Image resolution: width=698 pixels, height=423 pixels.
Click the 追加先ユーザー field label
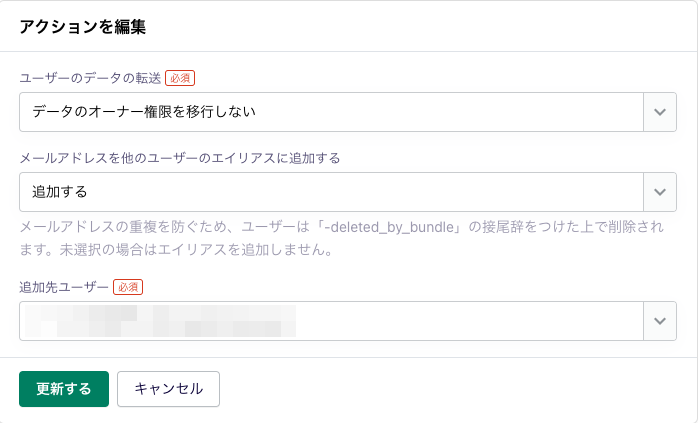click(64, 287)
